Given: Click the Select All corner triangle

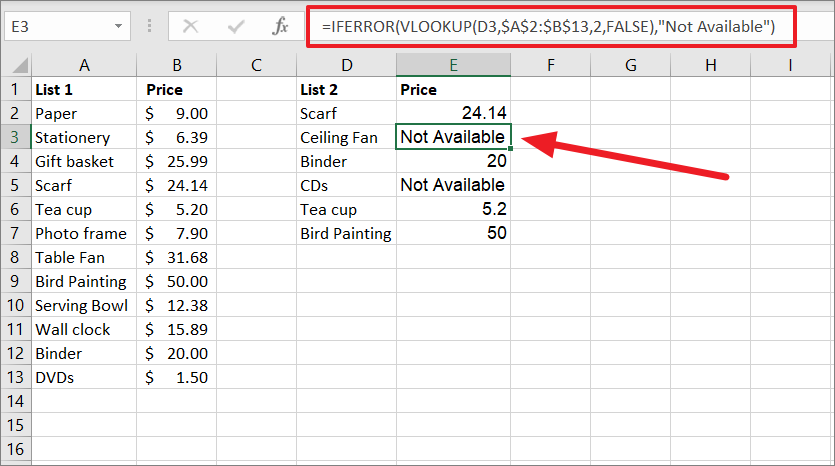Looking at the screenshot, I should (x=20, y=66).
